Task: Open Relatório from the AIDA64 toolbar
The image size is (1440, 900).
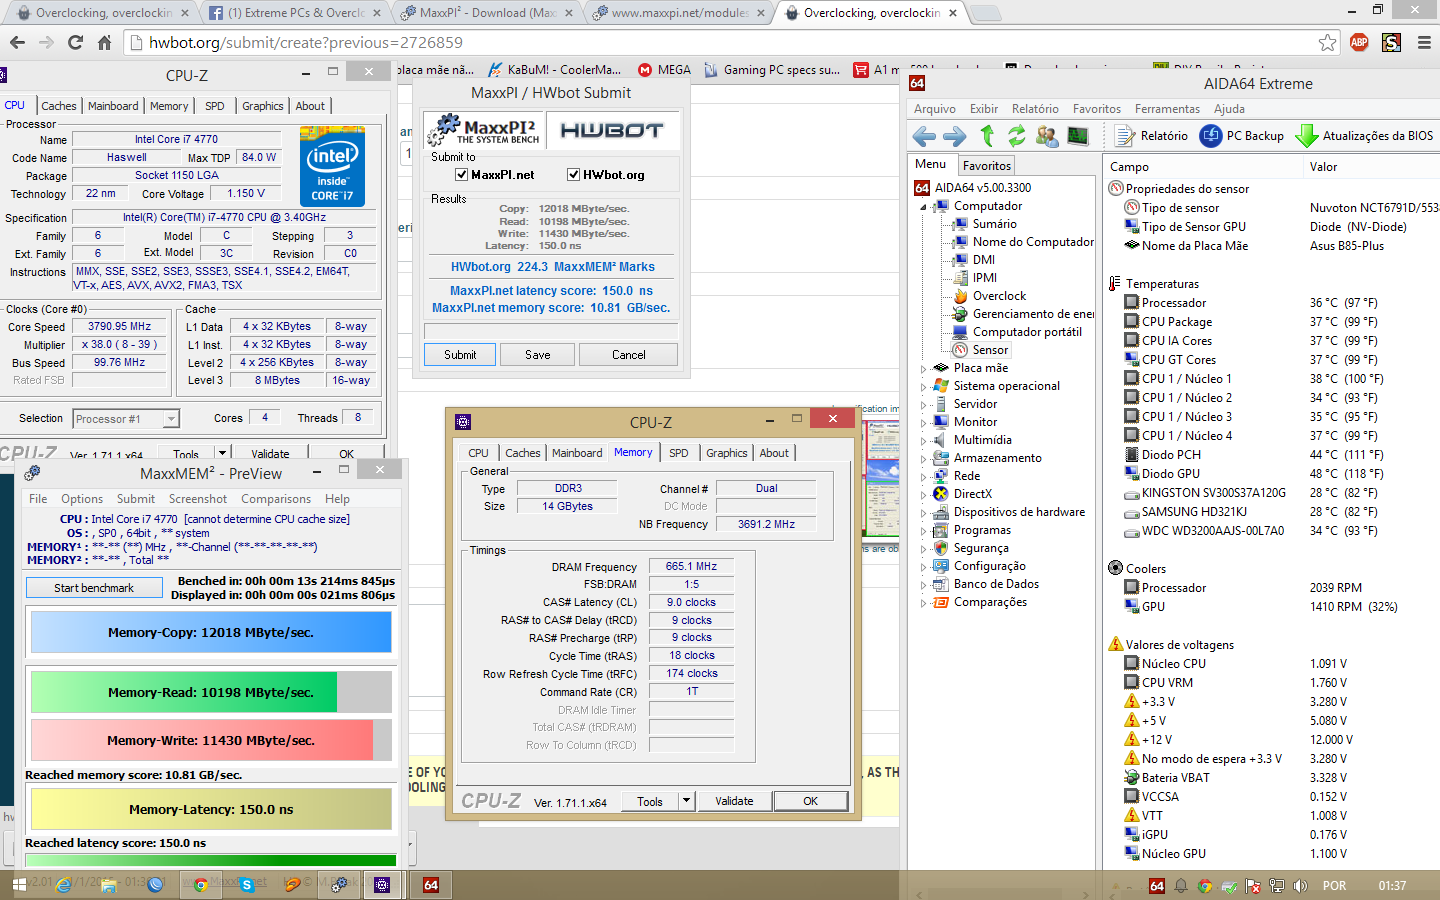Action: (1152, 136)
